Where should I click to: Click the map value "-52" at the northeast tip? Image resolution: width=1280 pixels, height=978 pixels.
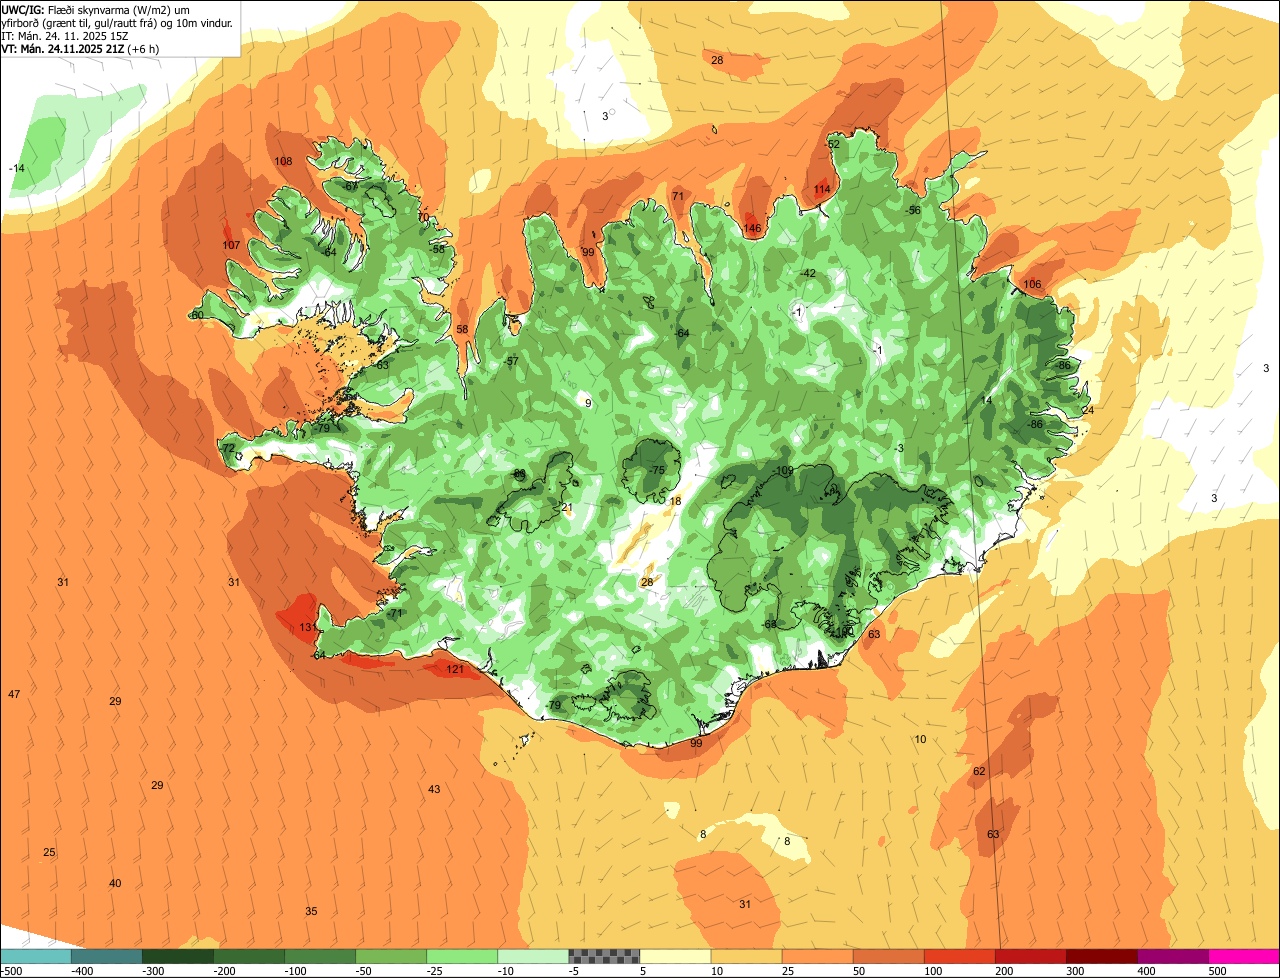pos(832,145)
